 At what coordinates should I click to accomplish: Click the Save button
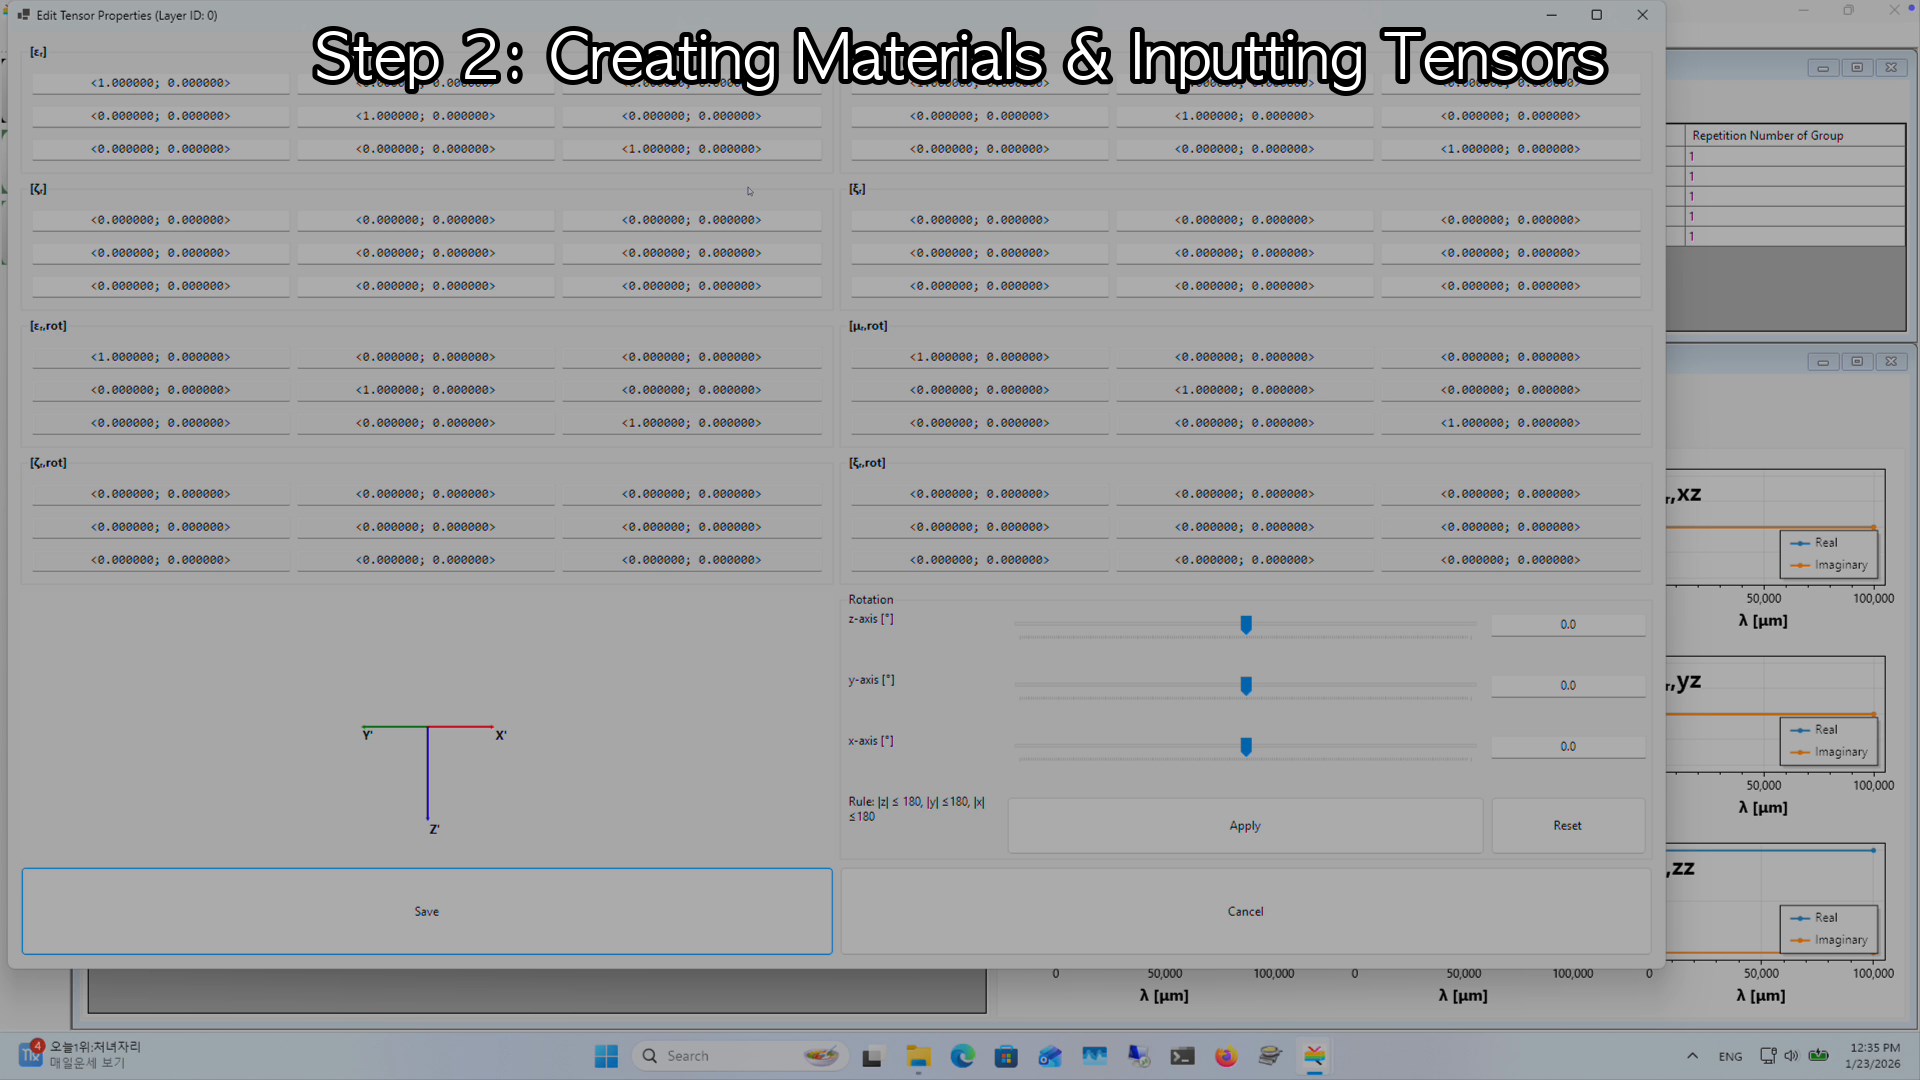[x=427, y=911]
